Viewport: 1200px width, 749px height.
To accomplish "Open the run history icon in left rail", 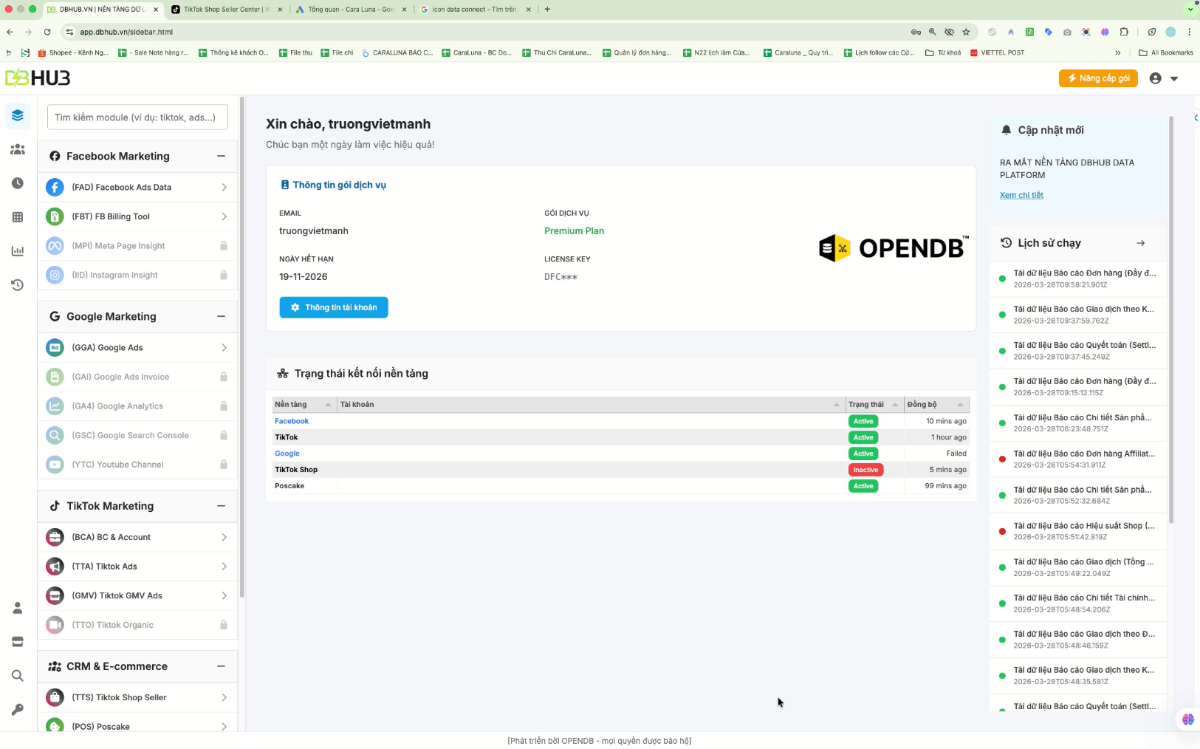I will (17, 285).
